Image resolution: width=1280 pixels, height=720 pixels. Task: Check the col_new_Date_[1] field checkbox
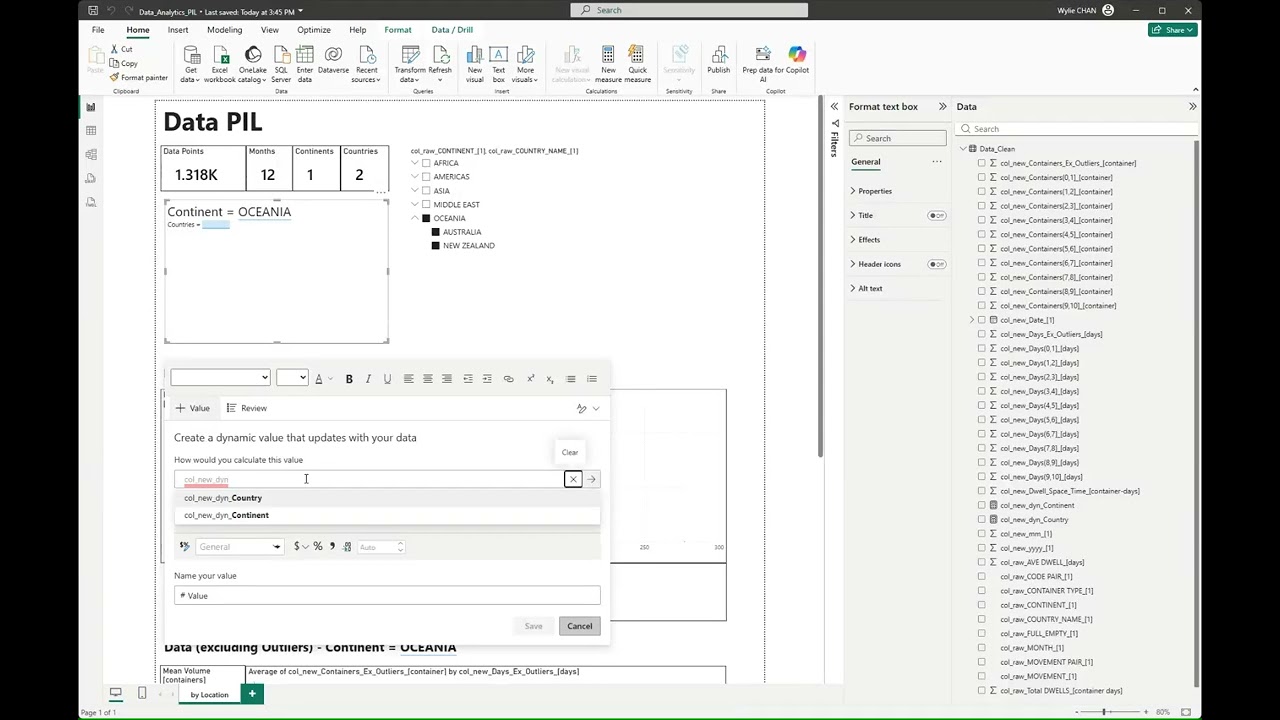point(982,320)
